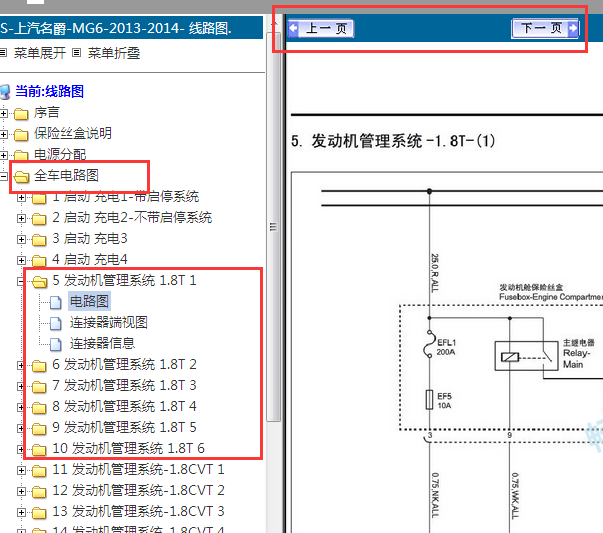
Task: Click the 电路图 page icon
Action: 56,302
